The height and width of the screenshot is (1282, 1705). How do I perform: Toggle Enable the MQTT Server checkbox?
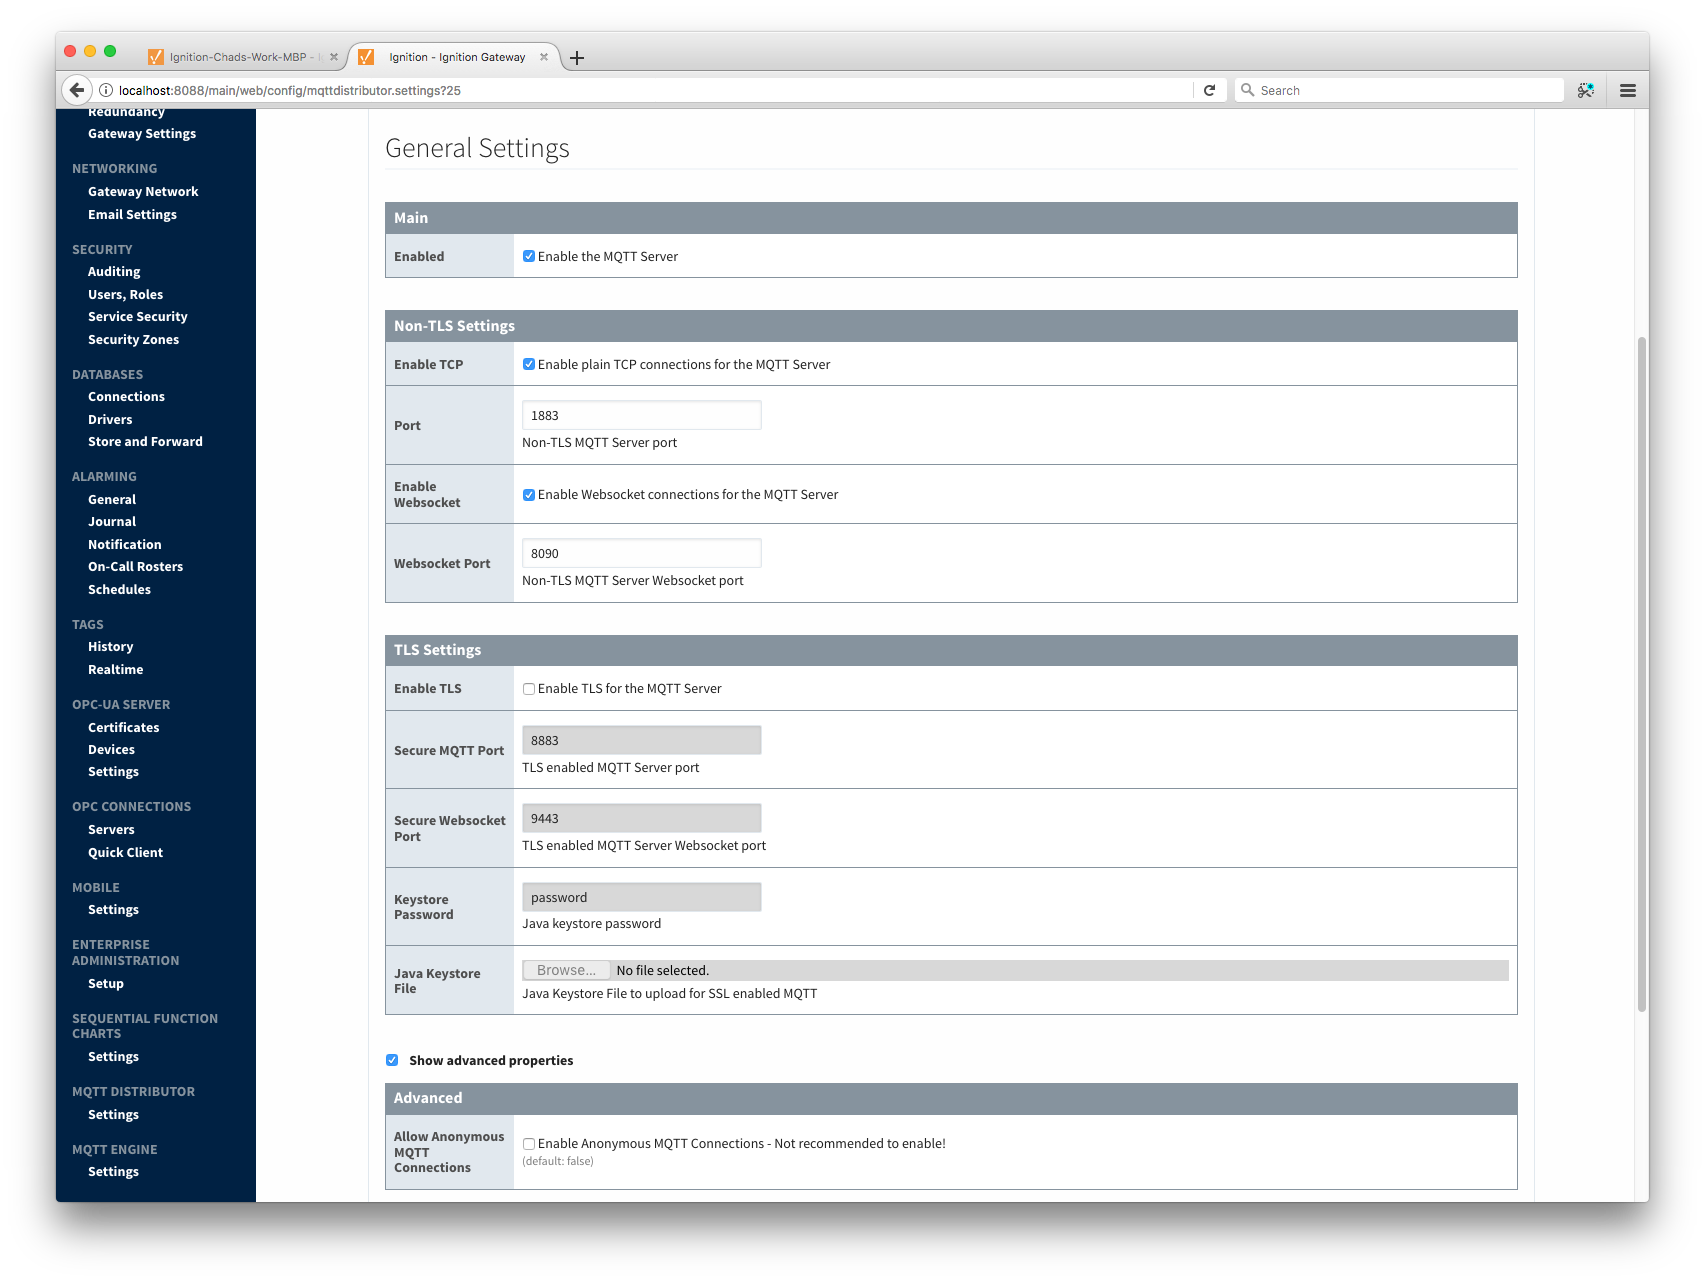[529, 256]
